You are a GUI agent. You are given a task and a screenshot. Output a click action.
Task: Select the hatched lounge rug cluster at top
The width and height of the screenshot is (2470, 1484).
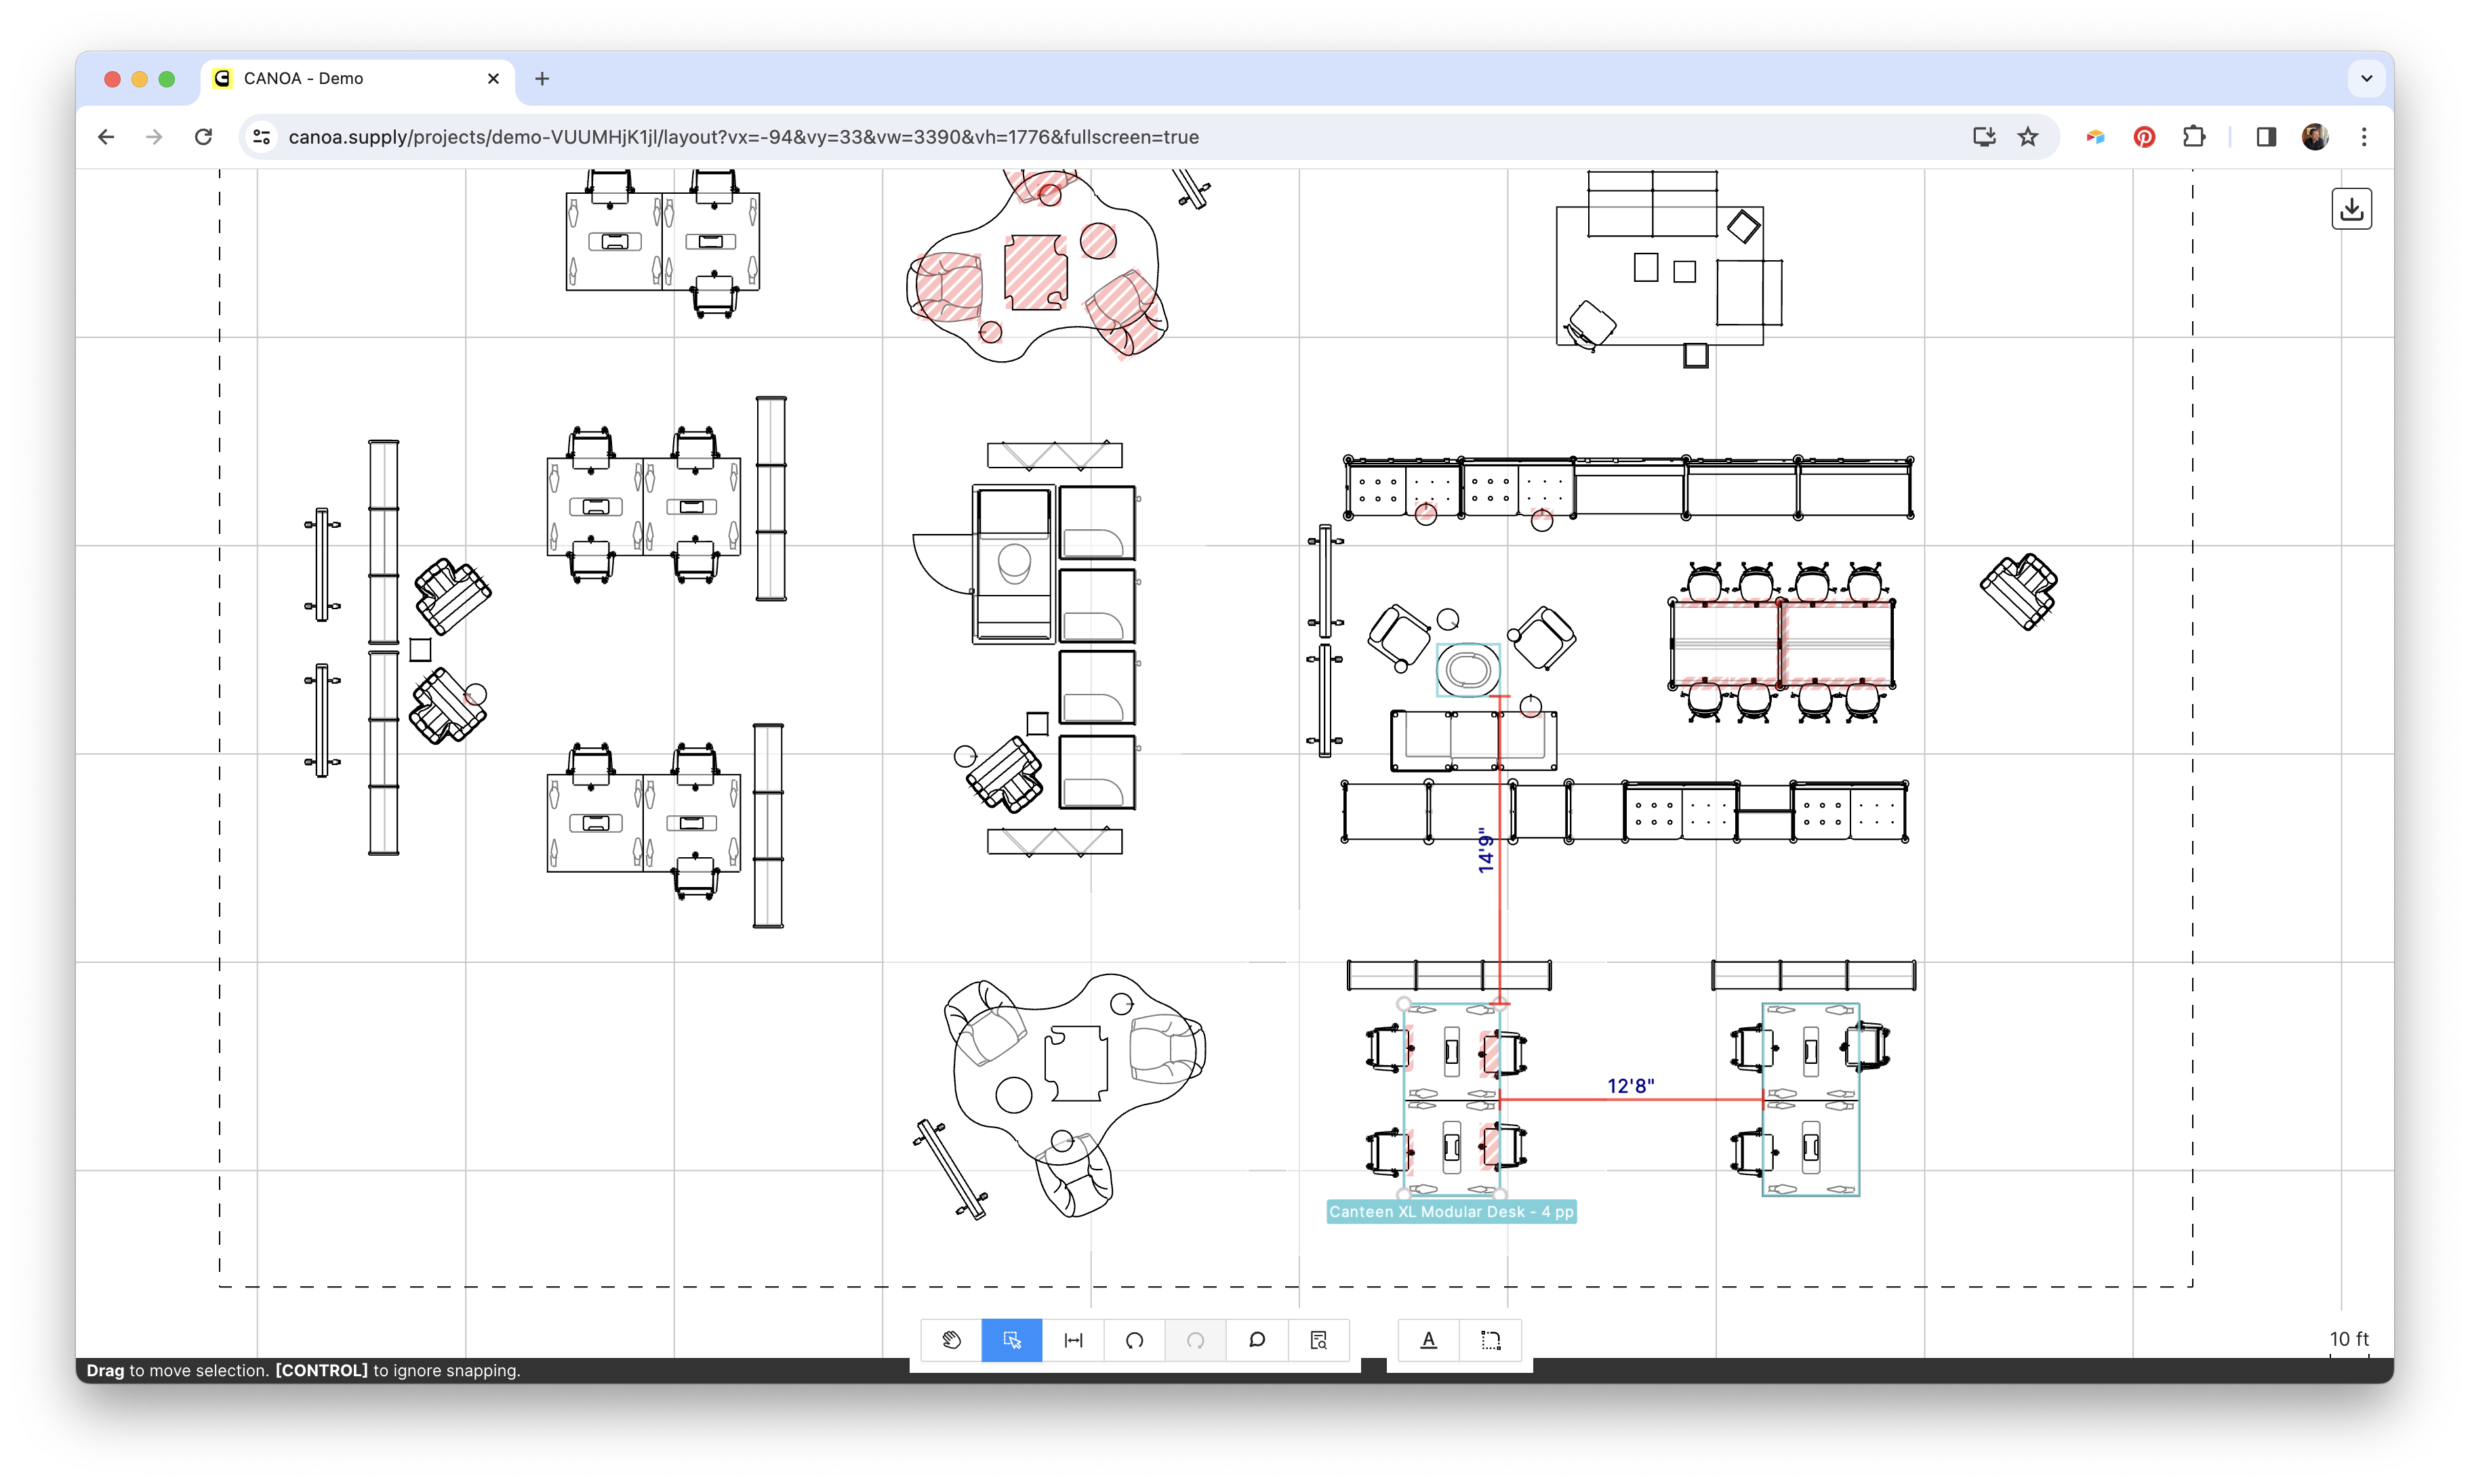tap(1037, 265)
